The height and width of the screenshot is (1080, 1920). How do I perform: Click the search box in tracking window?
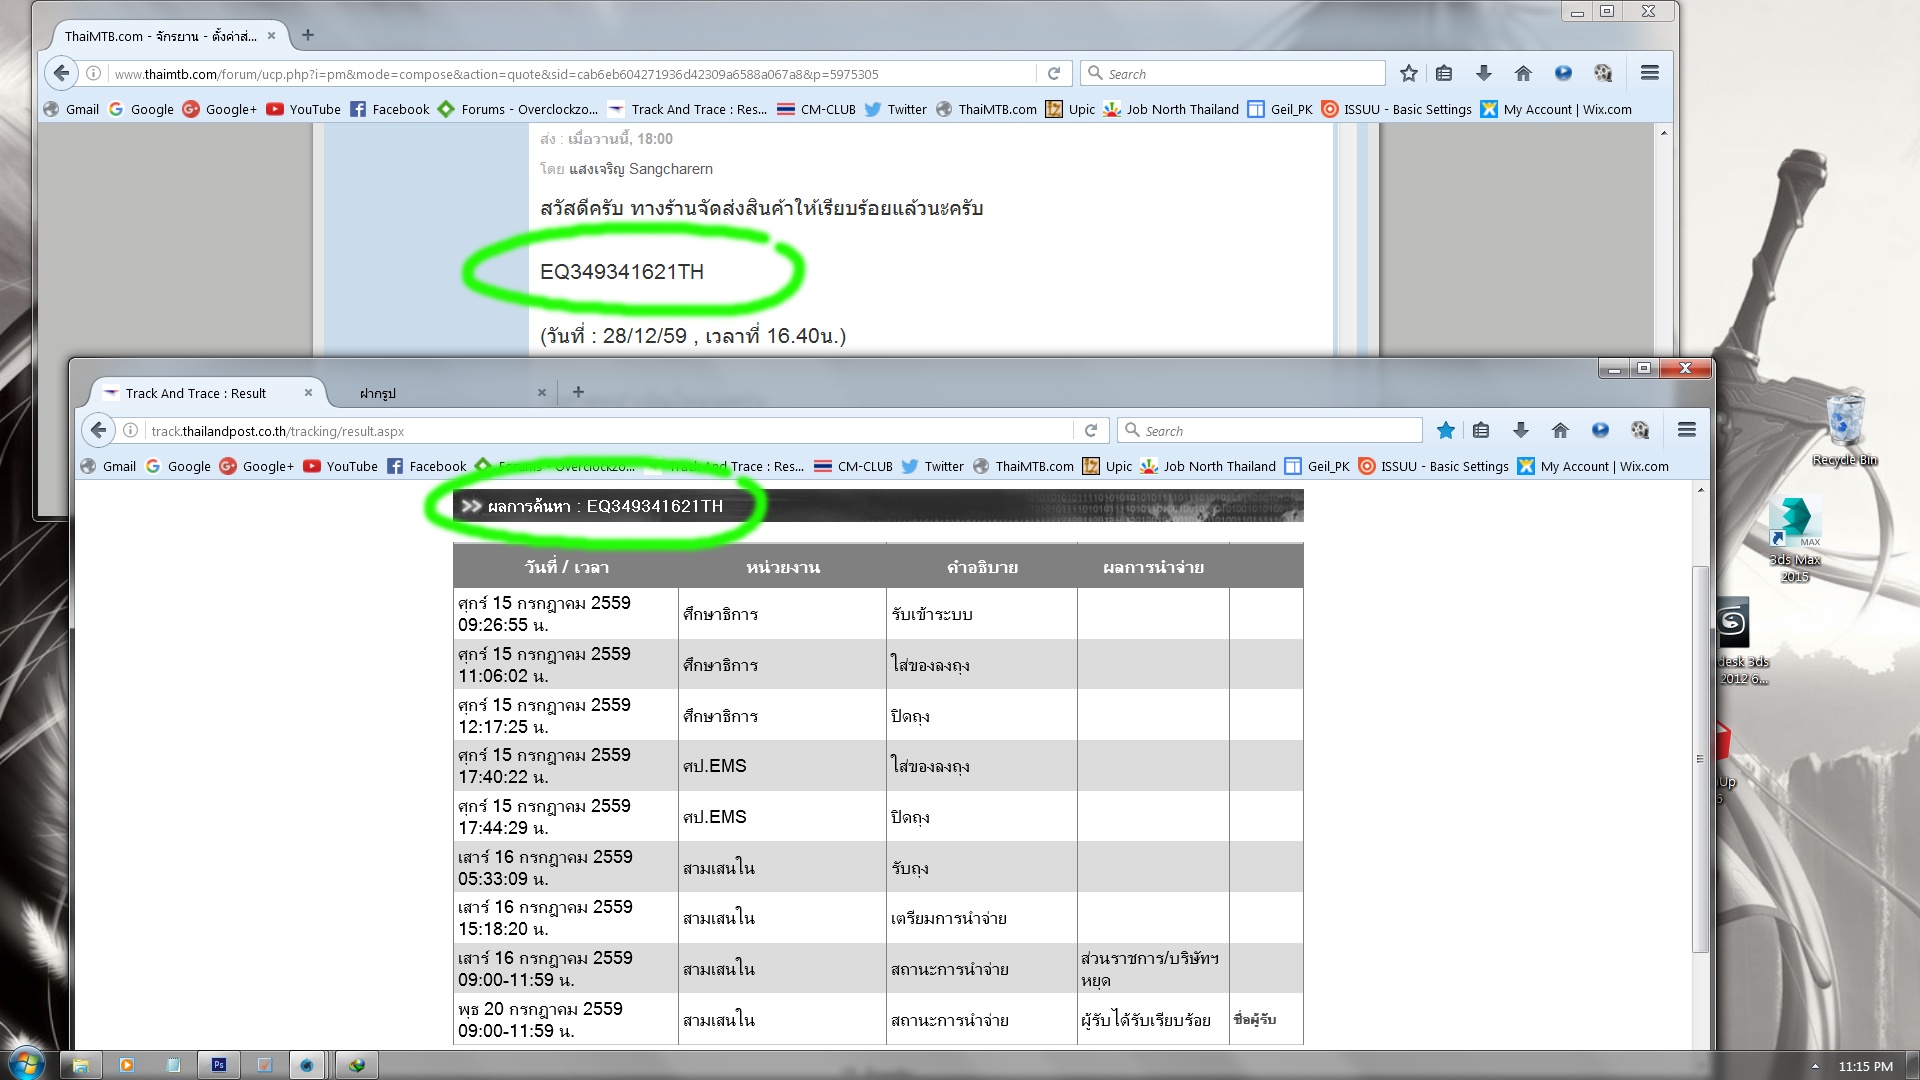click(x=1270, y=431)
